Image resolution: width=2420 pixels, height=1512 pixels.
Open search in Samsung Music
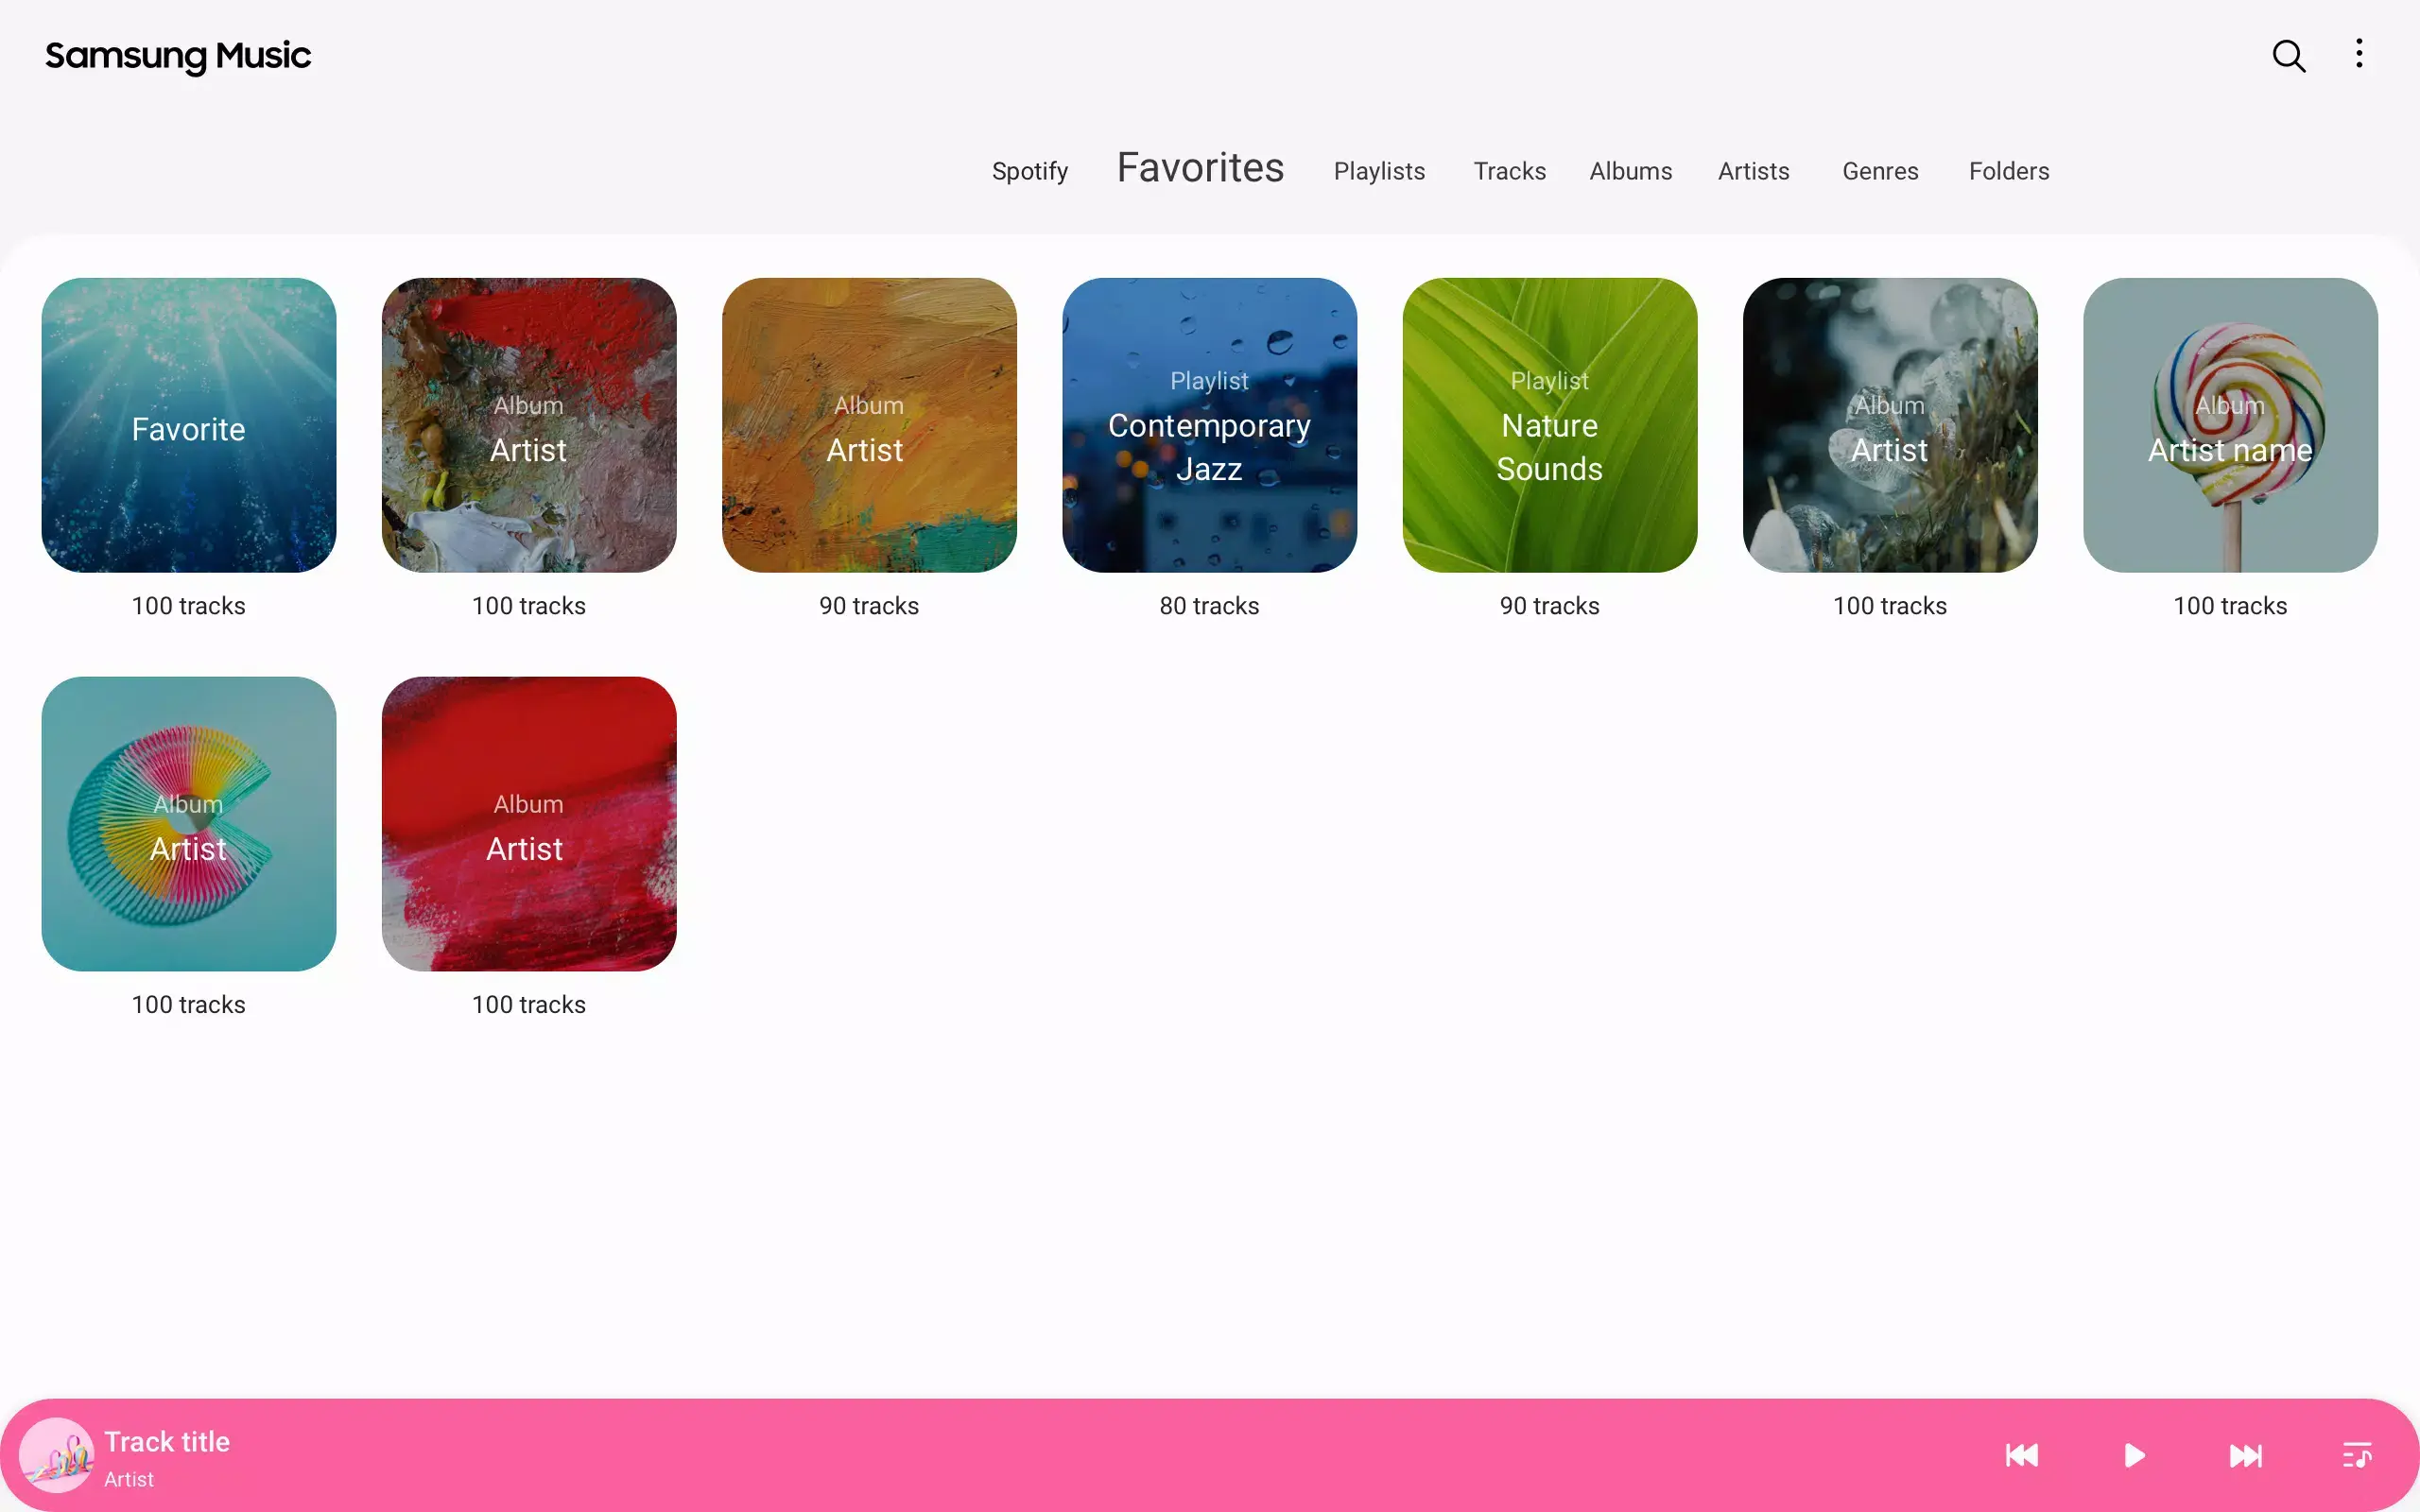(2288, 55)
